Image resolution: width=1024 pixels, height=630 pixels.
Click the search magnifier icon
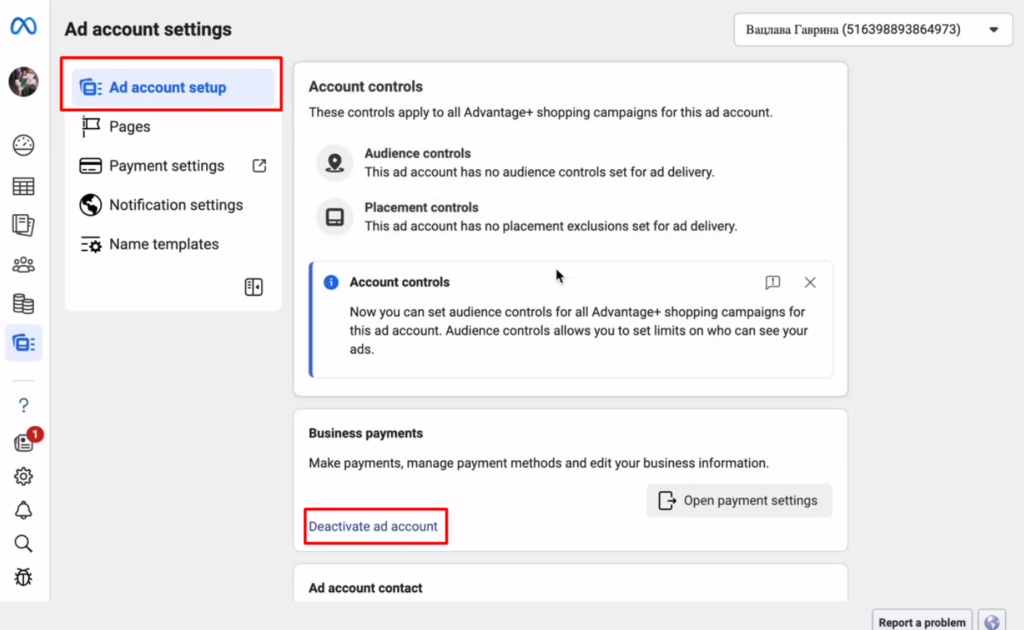coord(23,544)
